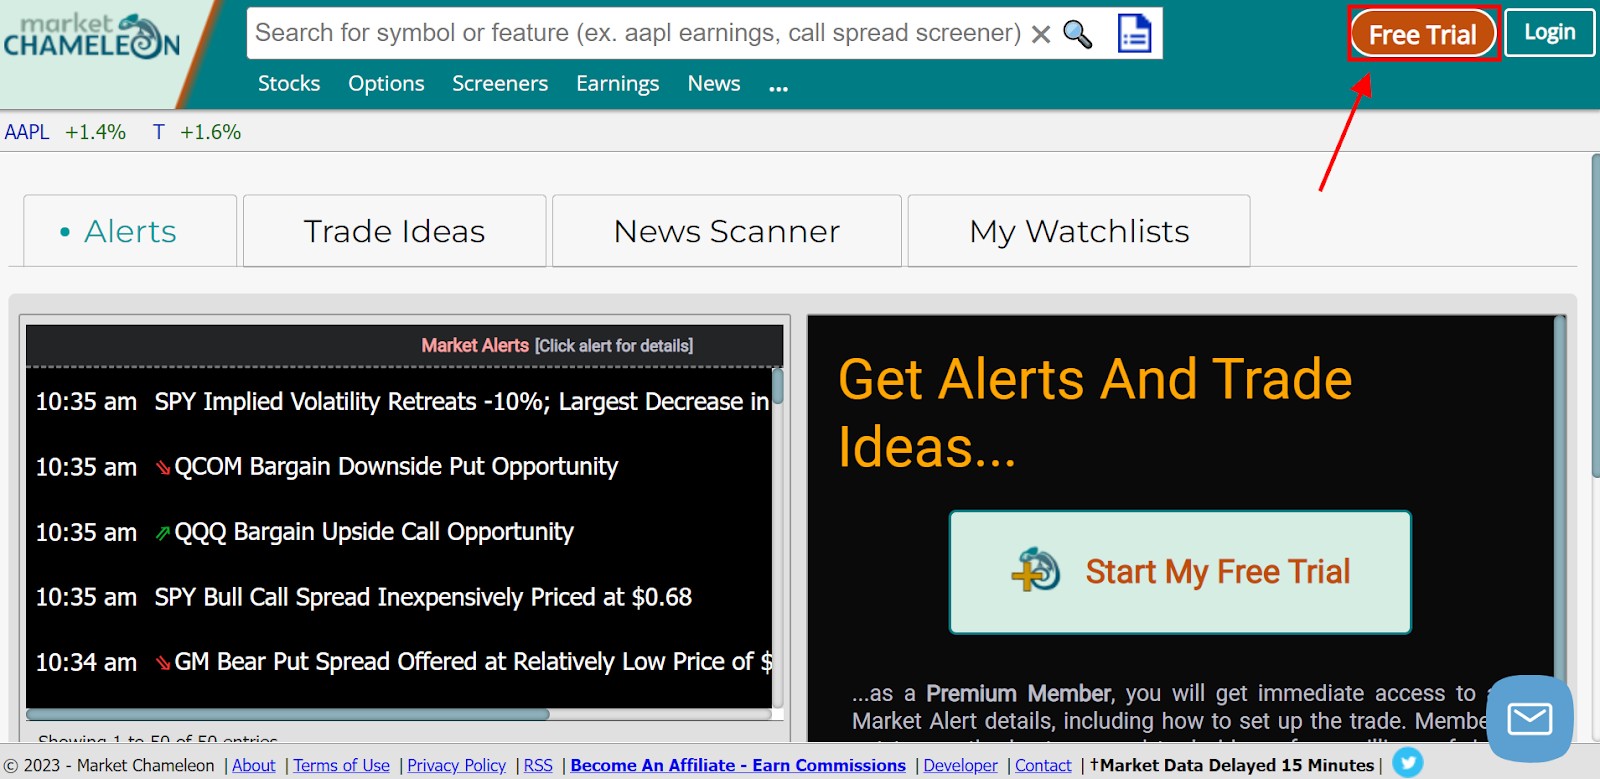Open the News menu
The height and width of the screenshot is (779, 1600).
[714, 84]
